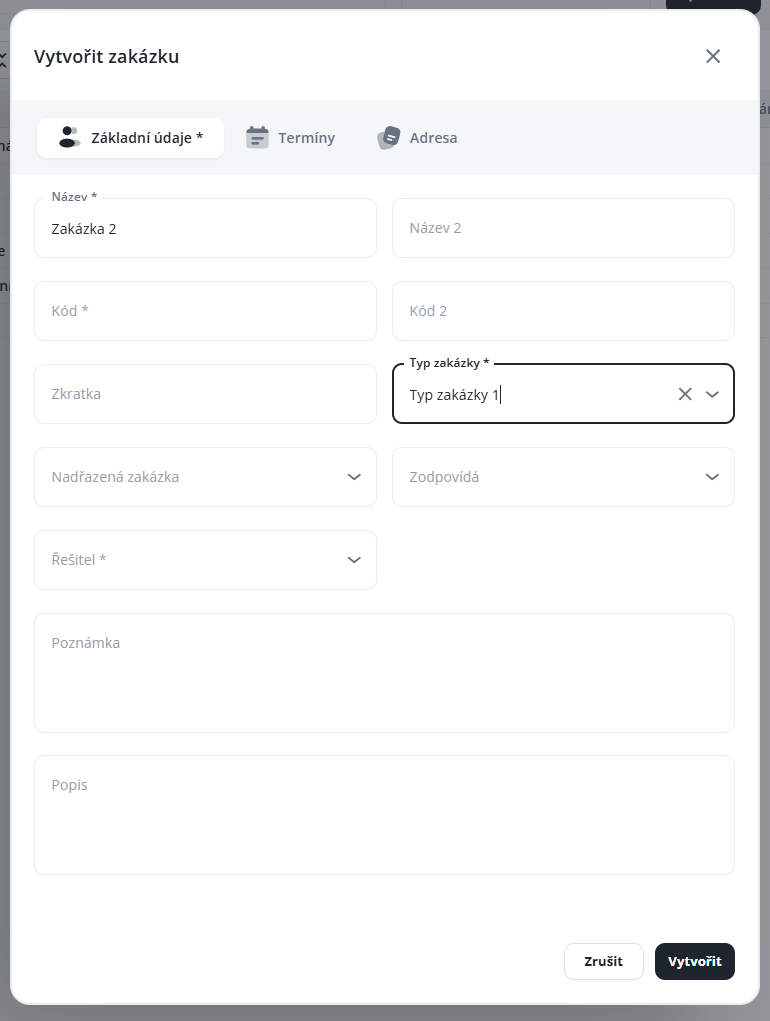
Task: Focus the Název field containing Zakázka 2
Action: pyautogui.click(x=205, y=229)
